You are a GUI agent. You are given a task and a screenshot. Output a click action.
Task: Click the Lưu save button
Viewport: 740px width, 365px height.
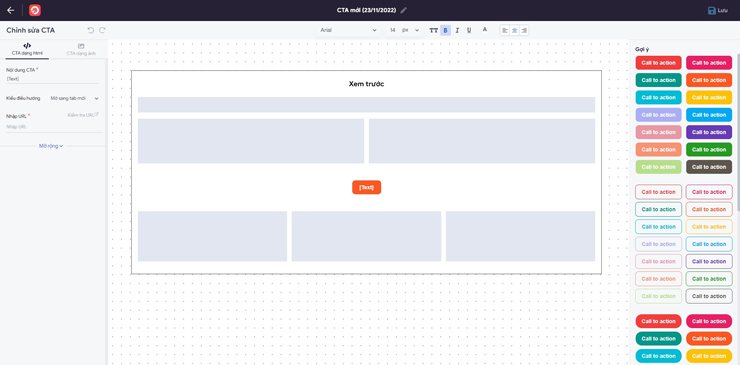click(x=717, y=10)
